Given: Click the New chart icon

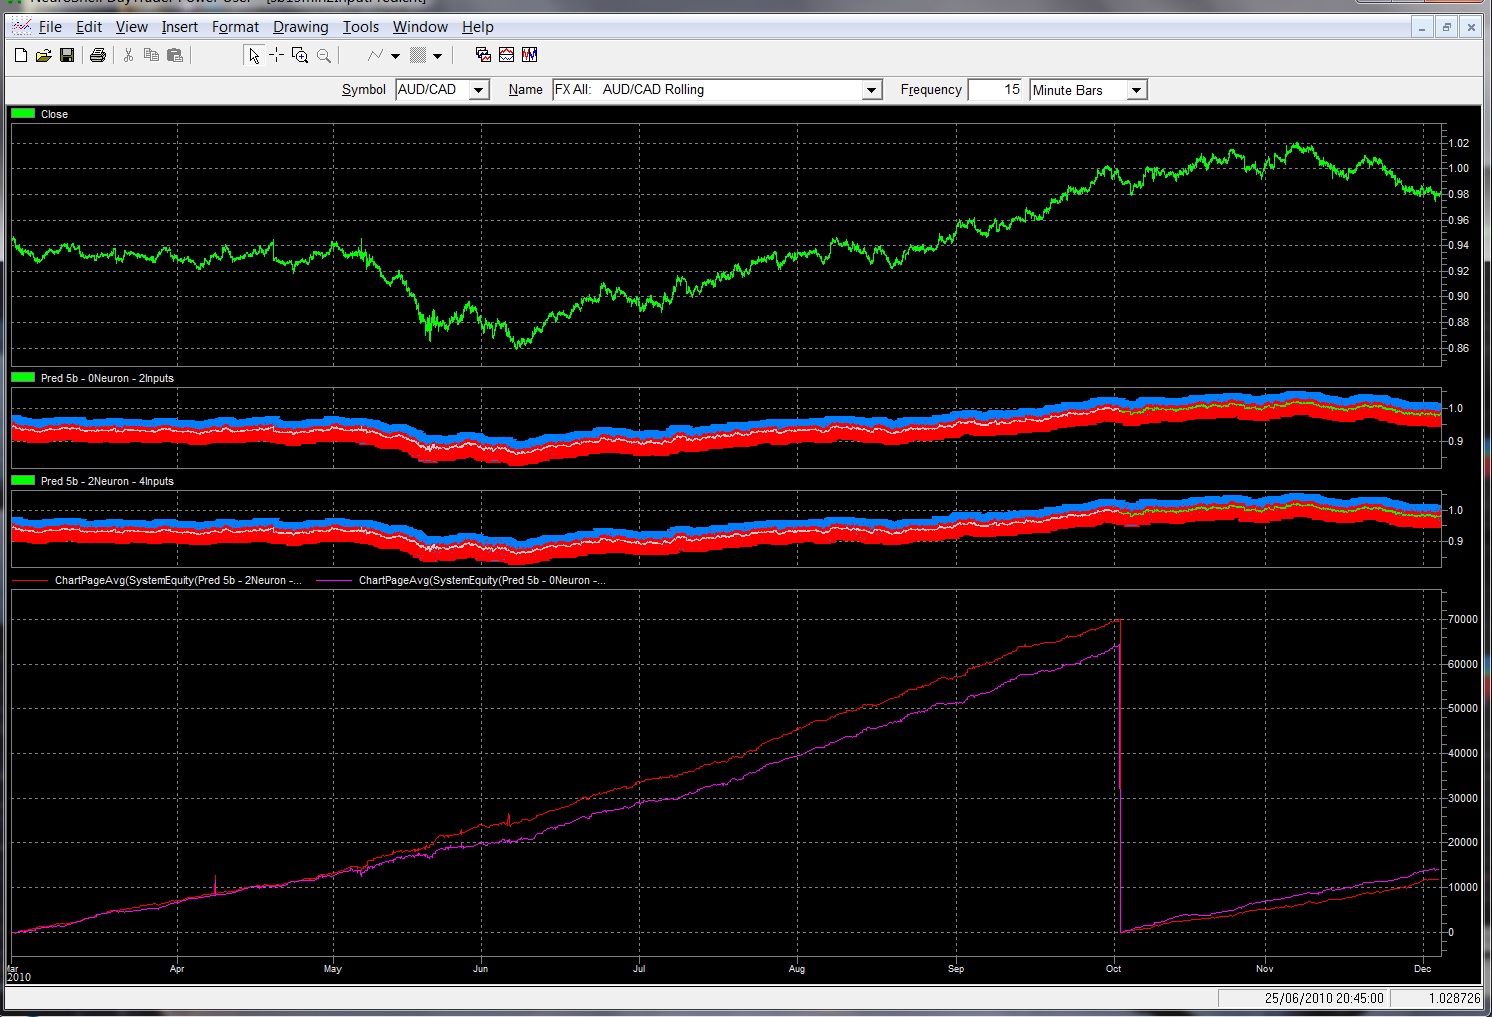Looking at the screenshot, I should (21, 56).
